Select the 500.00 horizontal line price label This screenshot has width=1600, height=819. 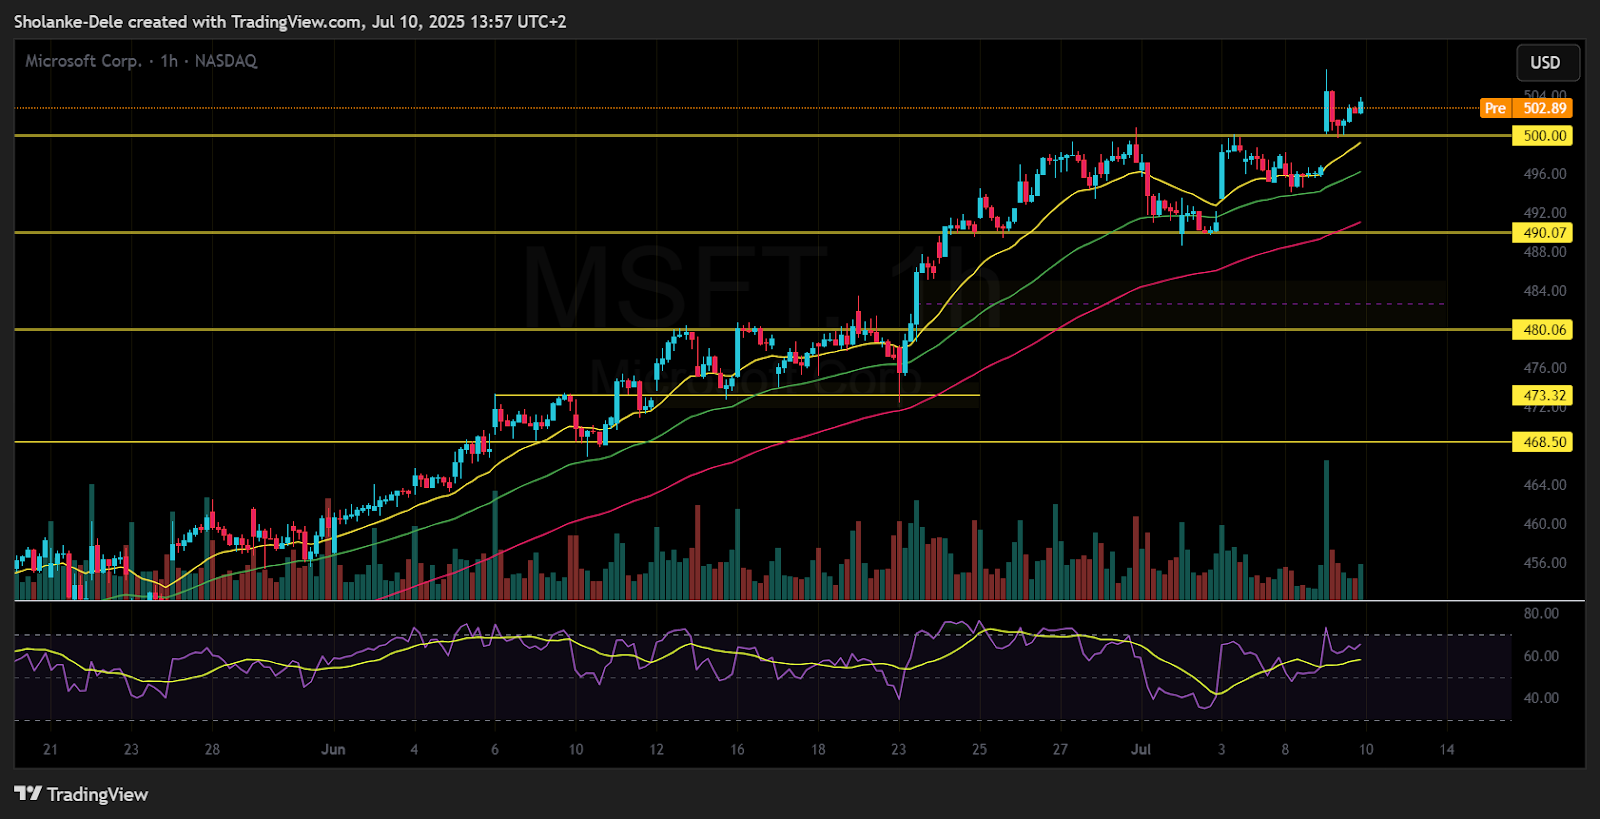[1542, 135]
